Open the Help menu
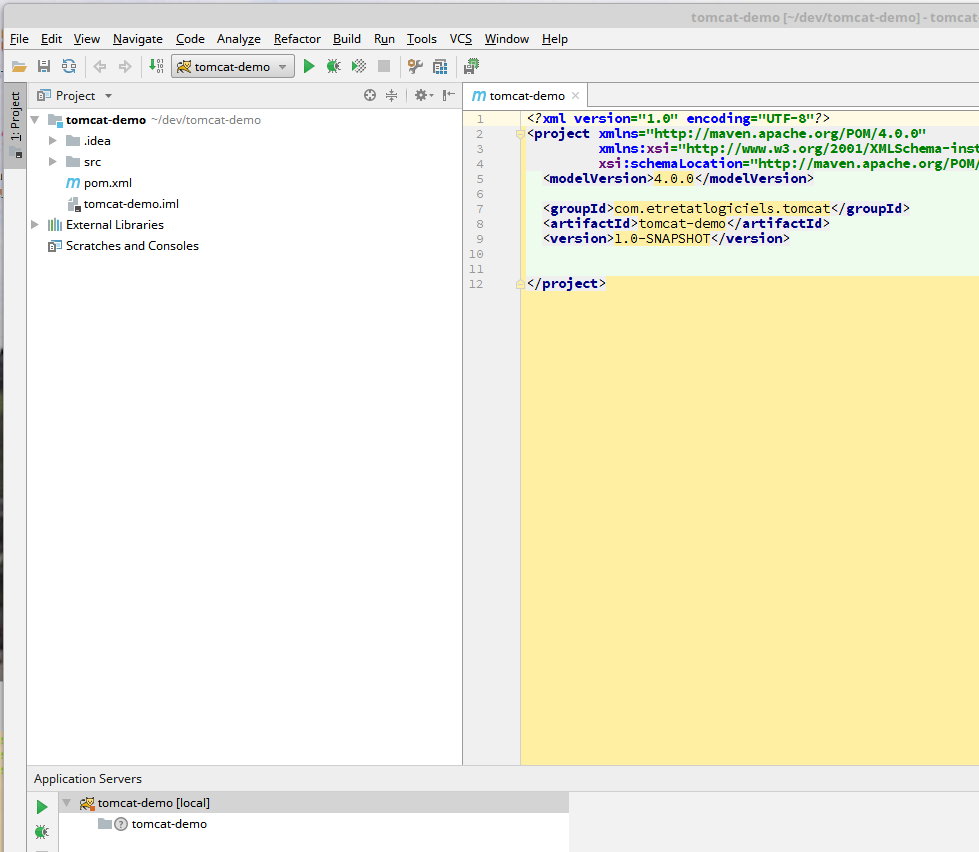 coord(554,39)
